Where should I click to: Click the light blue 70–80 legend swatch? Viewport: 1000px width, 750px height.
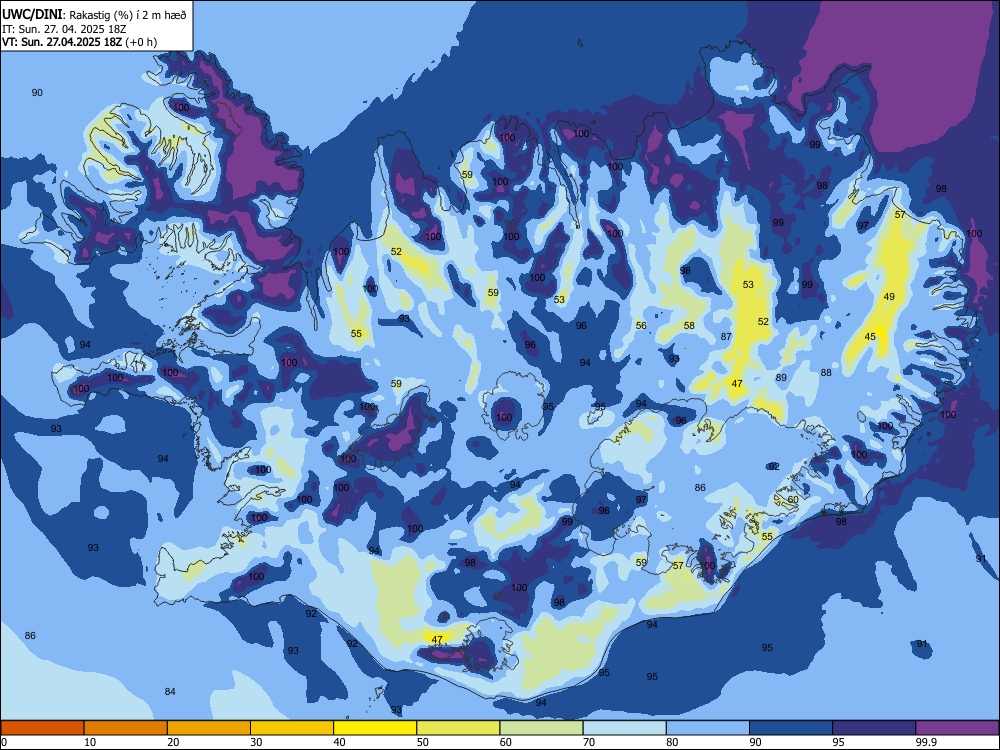(x=624, y=728)
